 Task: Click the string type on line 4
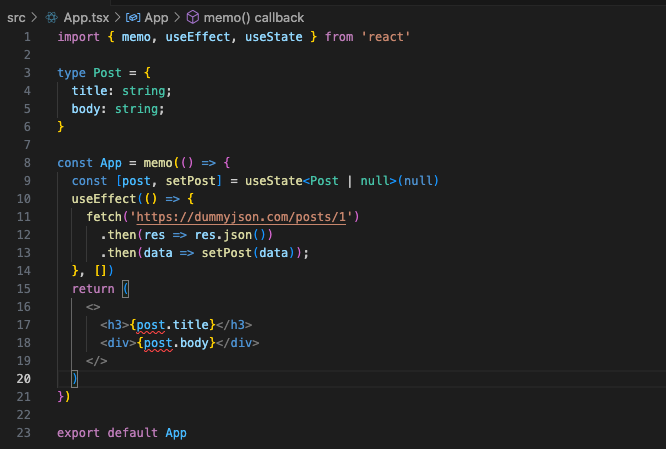[144, 91]
